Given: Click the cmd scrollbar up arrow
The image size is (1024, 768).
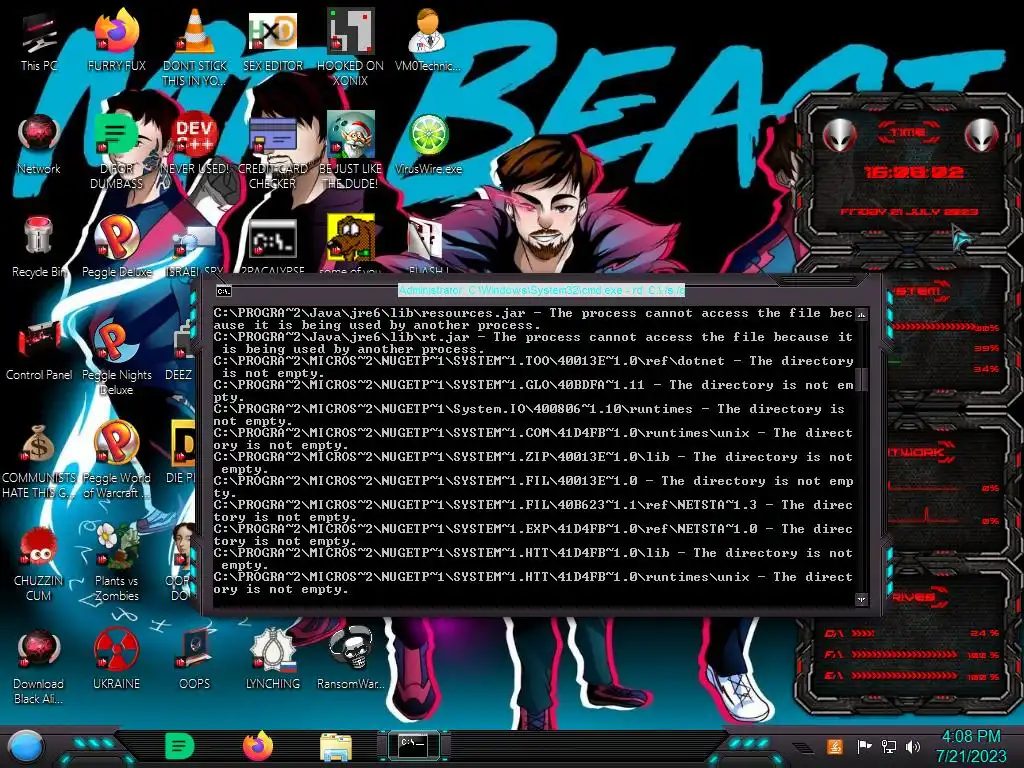Looking at the screenshot, I should 861,315.
